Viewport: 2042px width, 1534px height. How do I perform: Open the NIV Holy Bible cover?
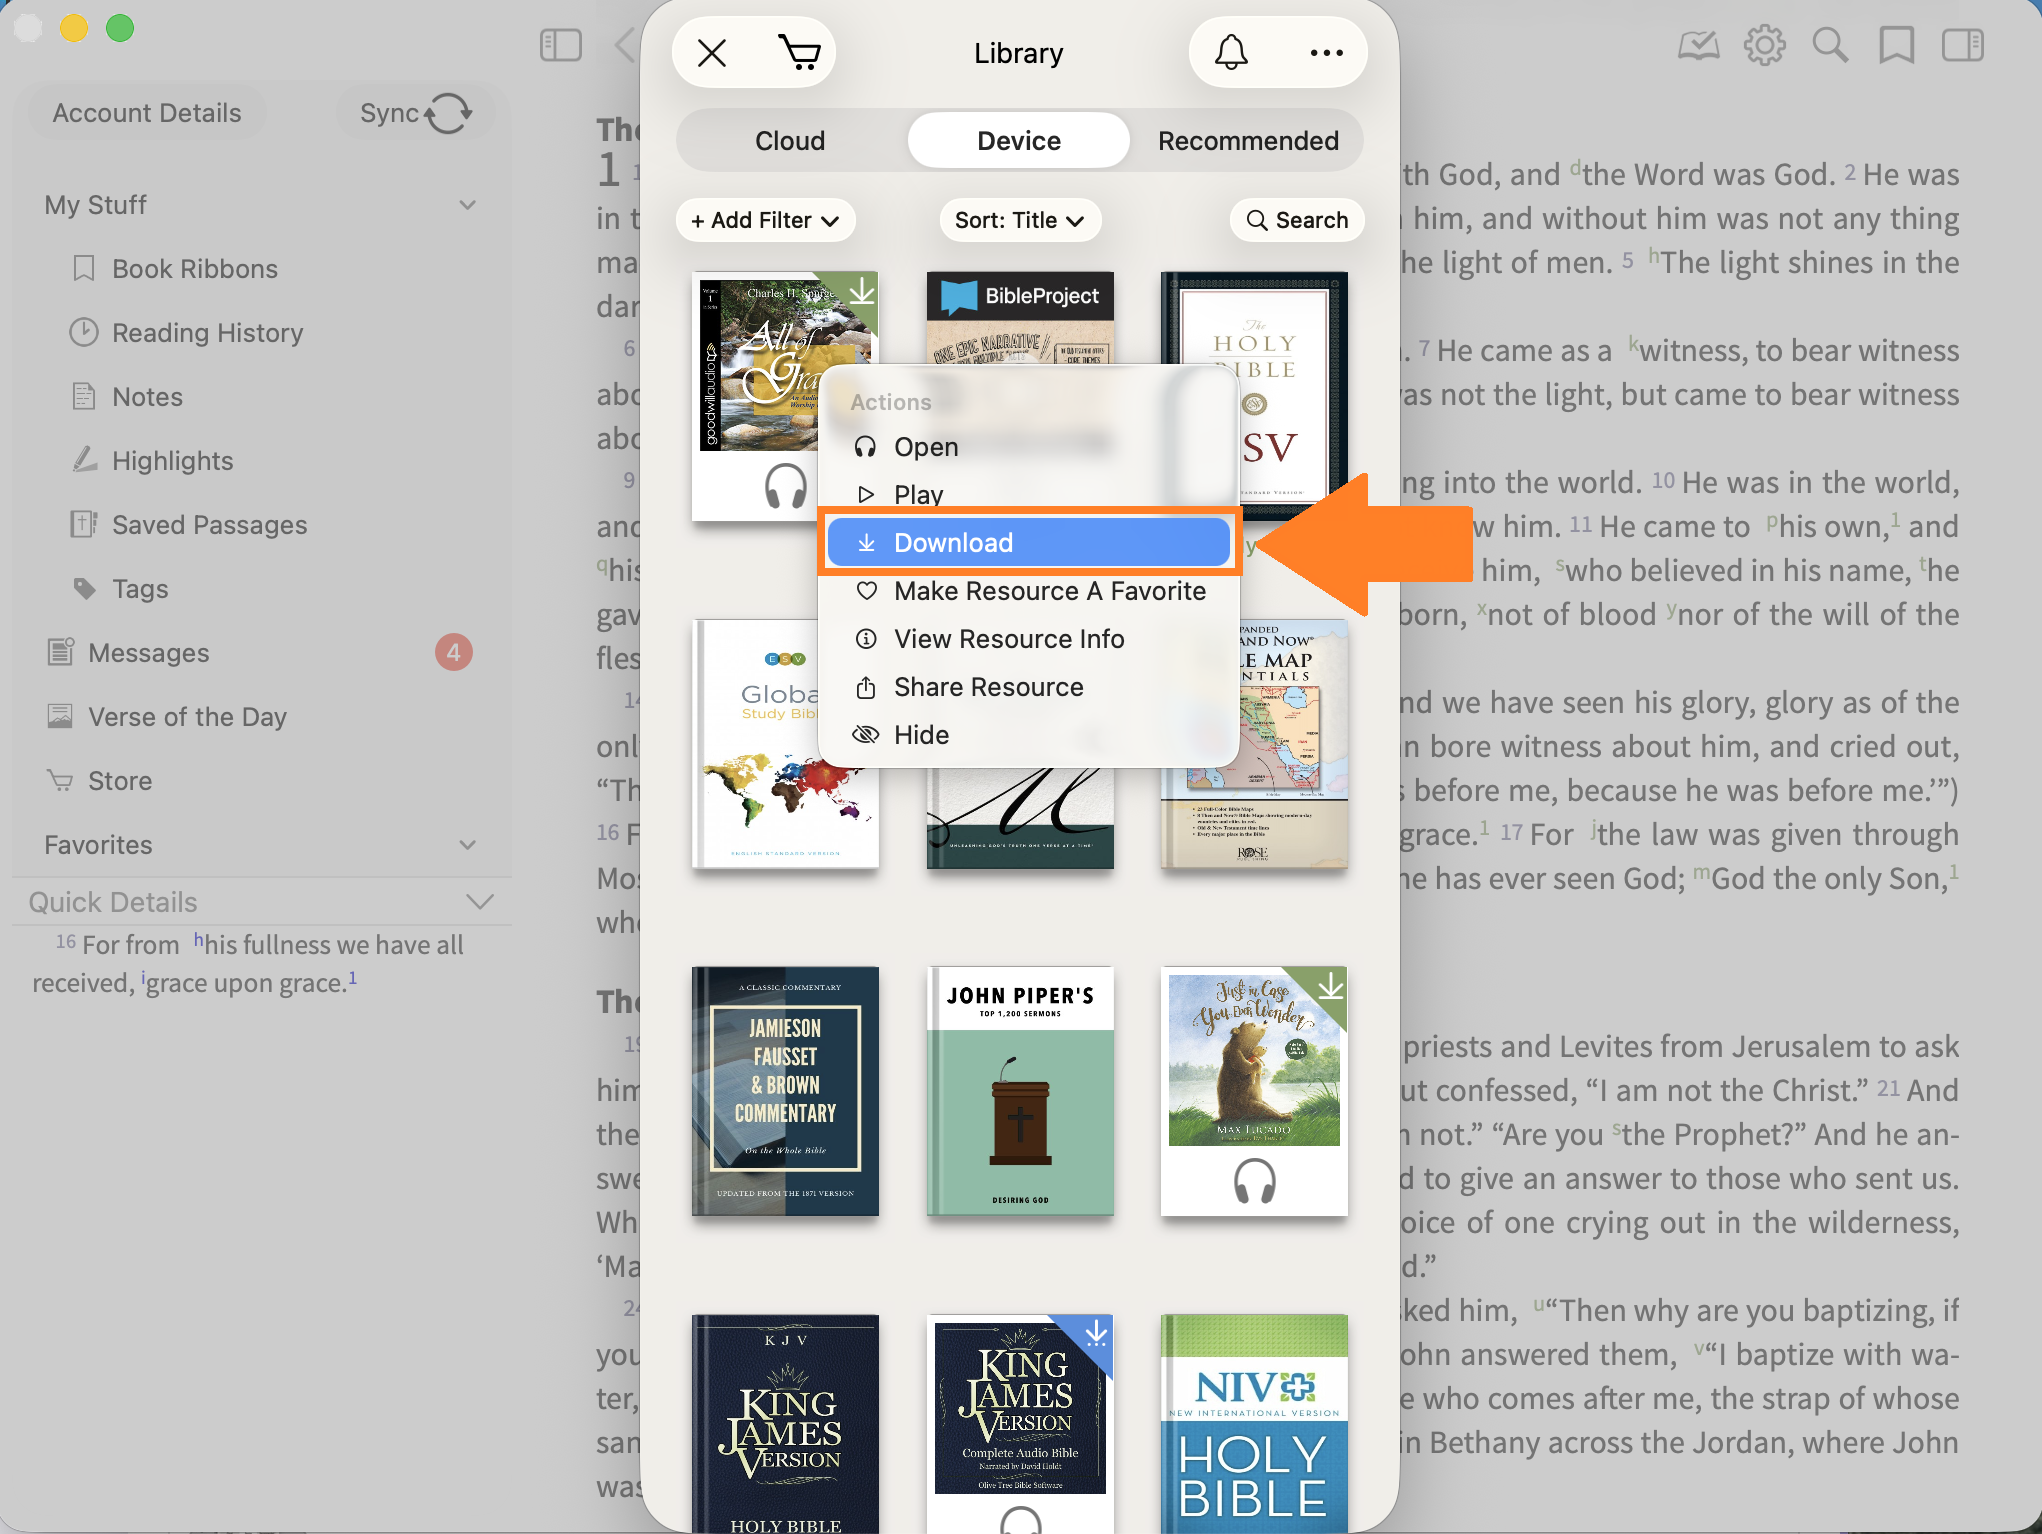(x=1254, y=1424)
